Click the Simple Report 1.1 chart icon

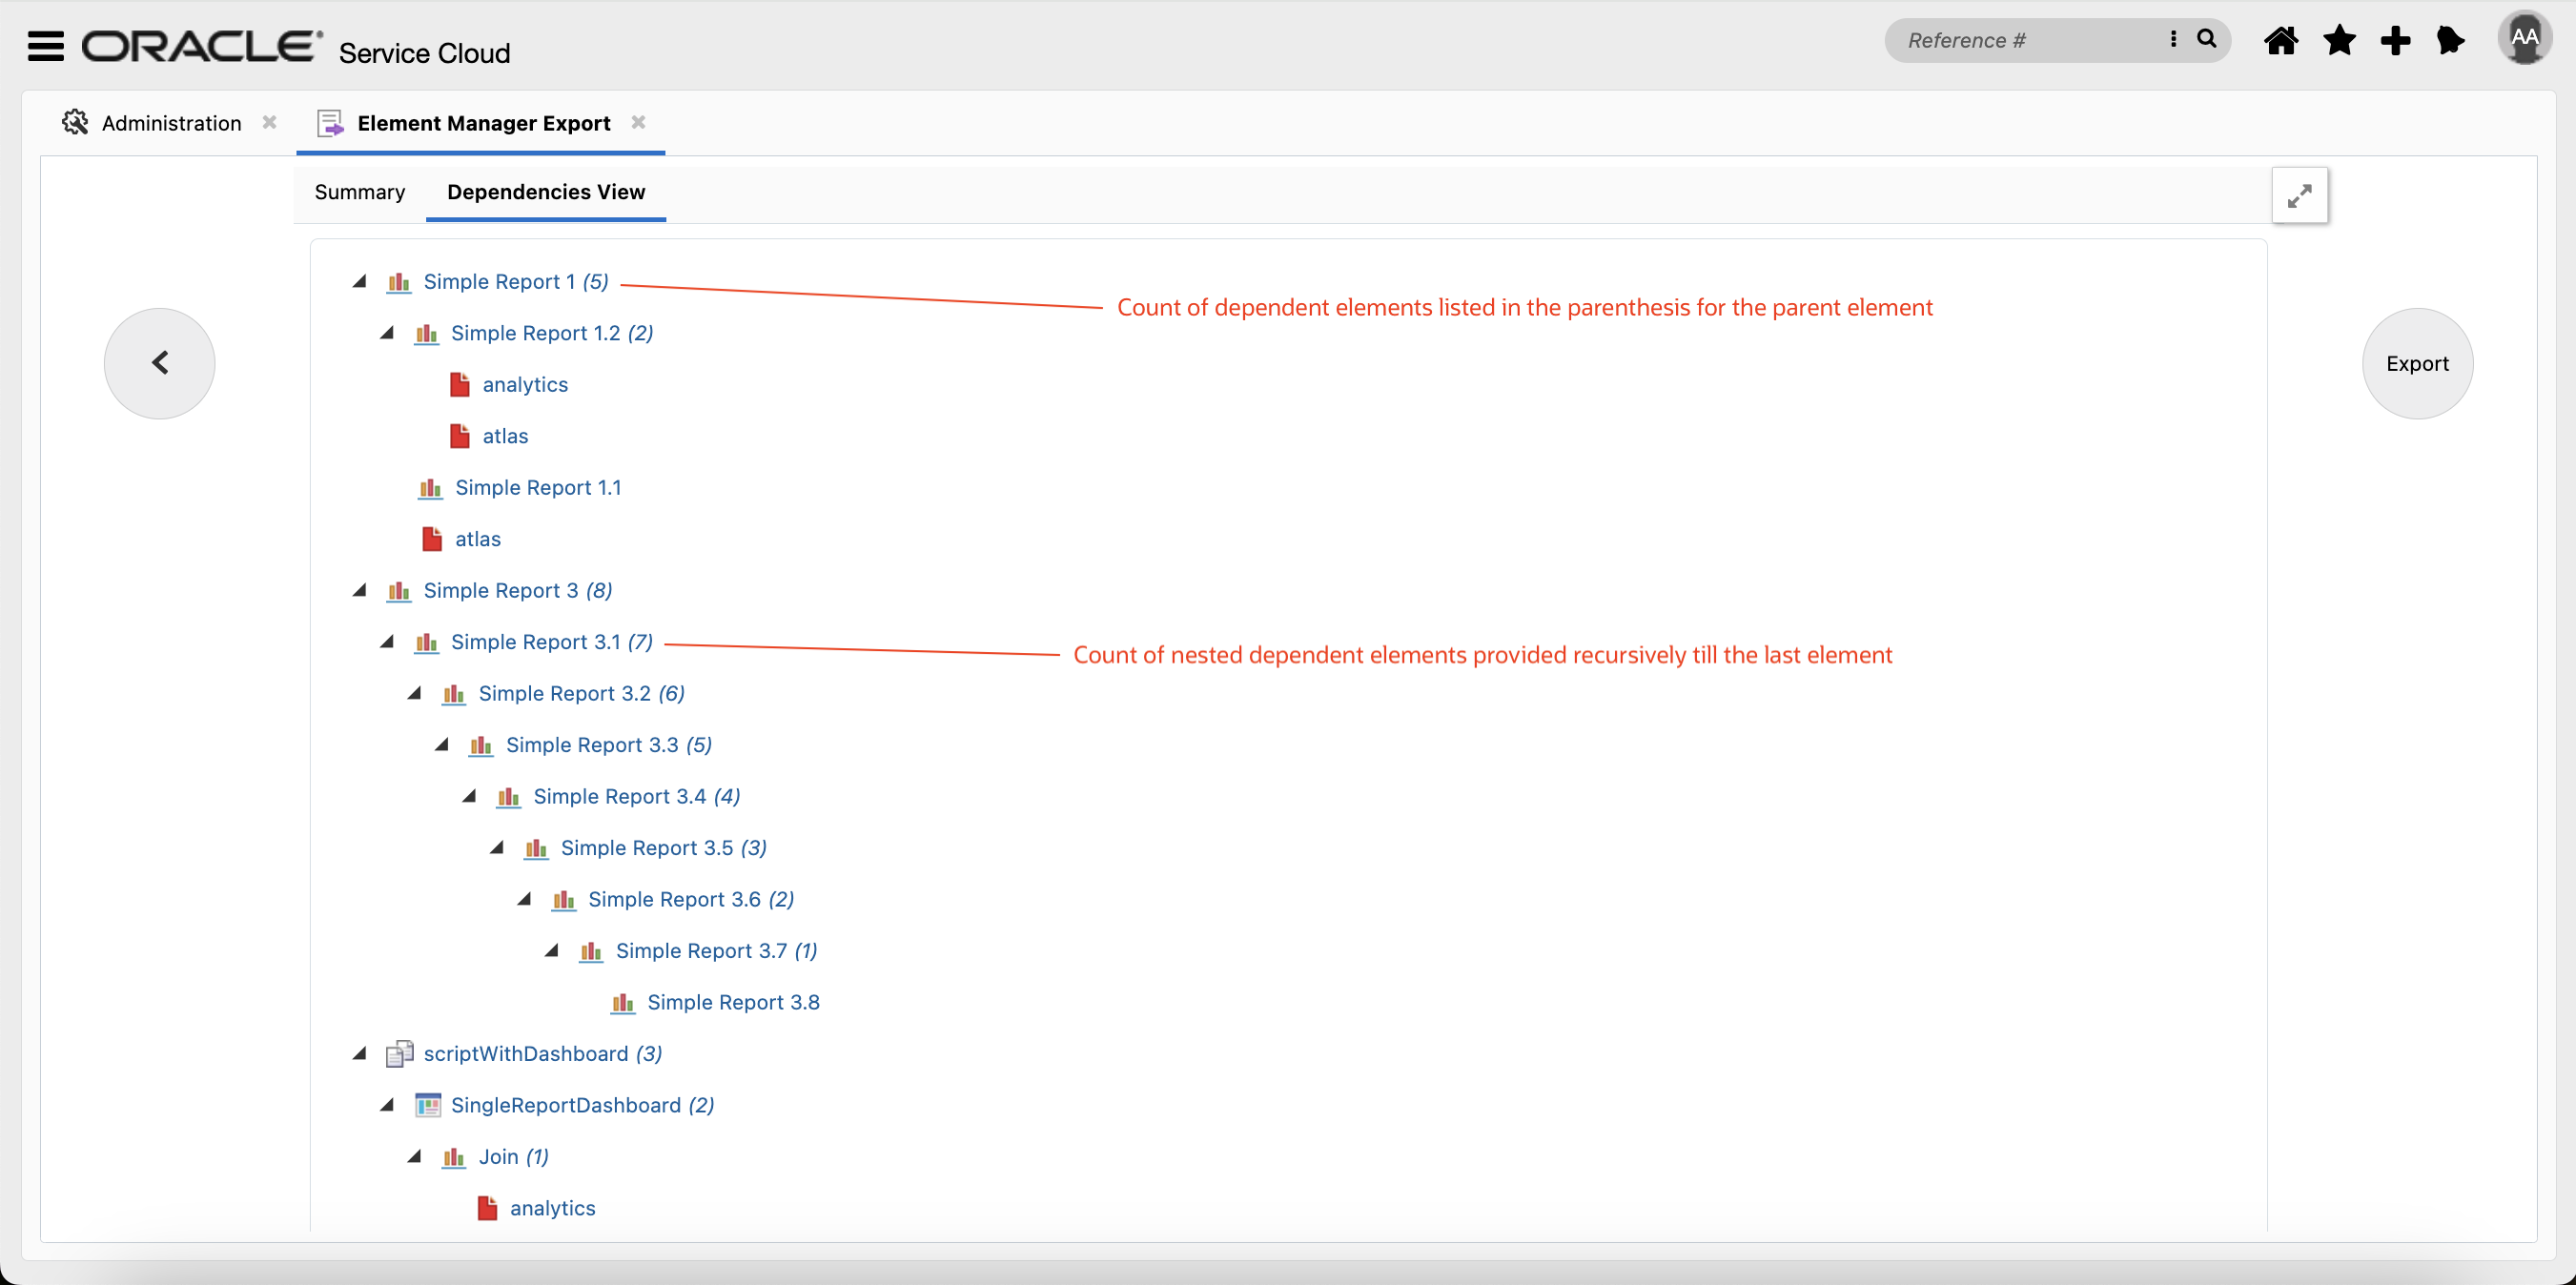[x=430, y=488]
